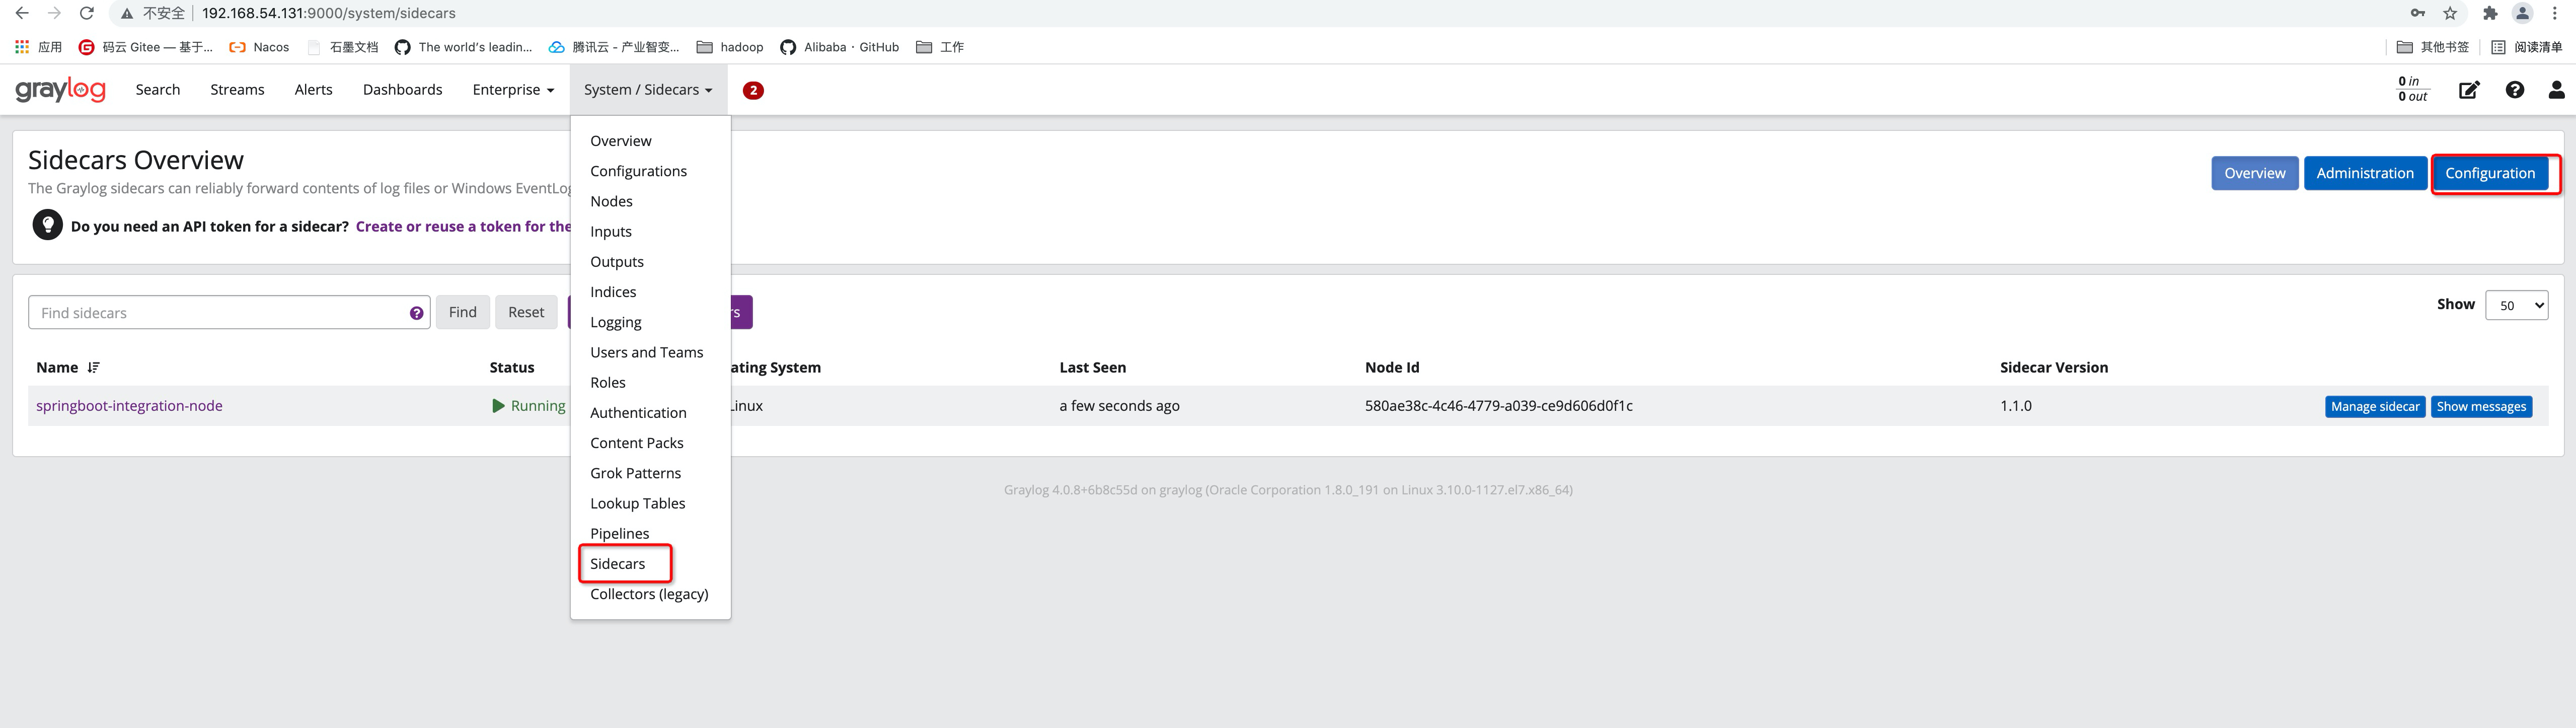Toggle sort order on the Name column
Screen dimensions: 2576x728
[x=92, y=367]
